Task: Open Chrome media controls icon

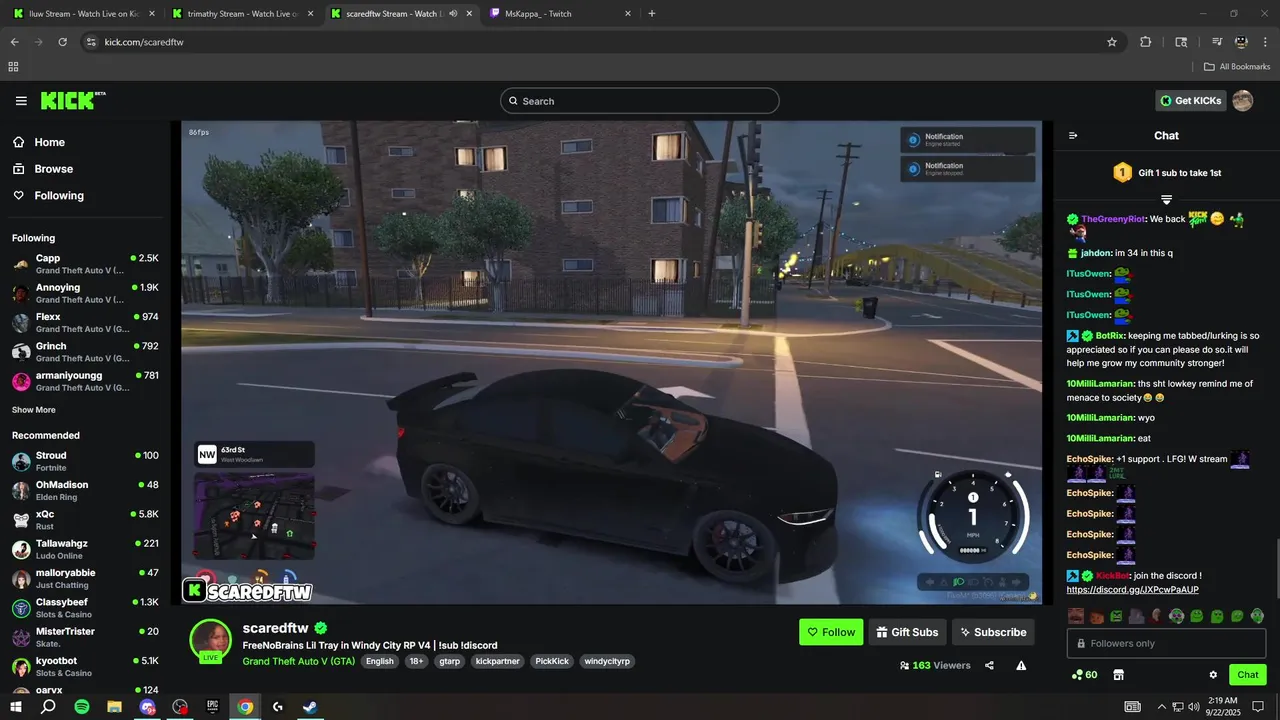Action: click(1217, 42)
